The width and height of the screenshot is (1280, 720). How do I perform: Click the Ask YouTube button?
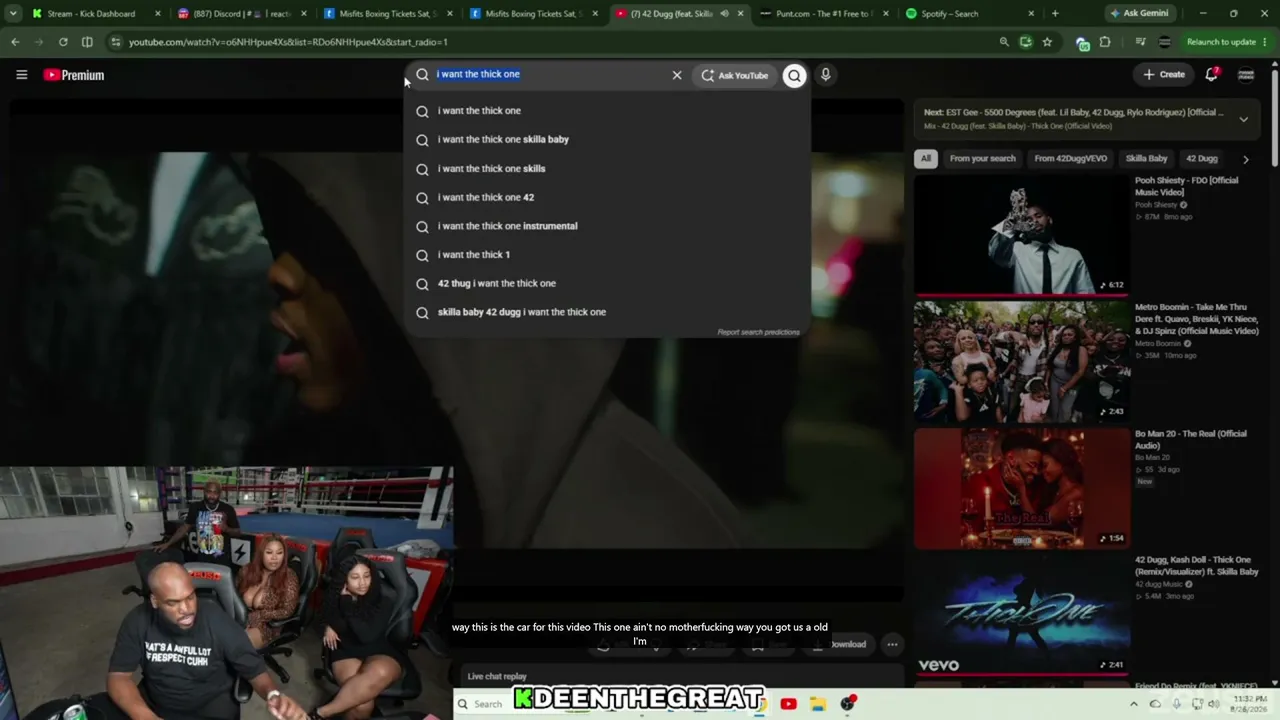735,75
